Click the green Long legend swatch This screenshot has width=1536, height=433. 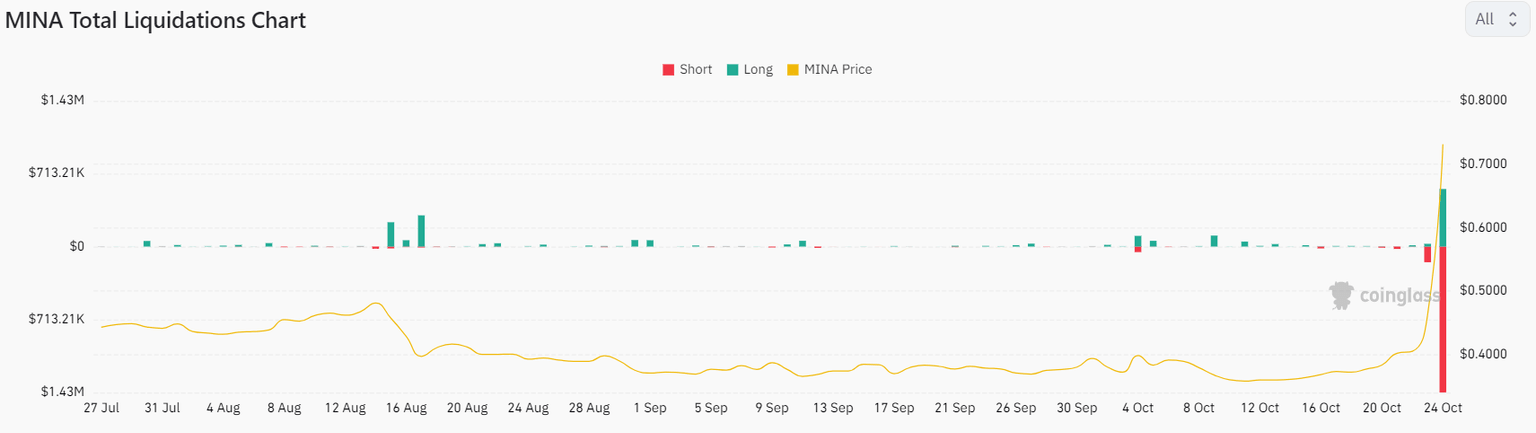coord(733,70)
